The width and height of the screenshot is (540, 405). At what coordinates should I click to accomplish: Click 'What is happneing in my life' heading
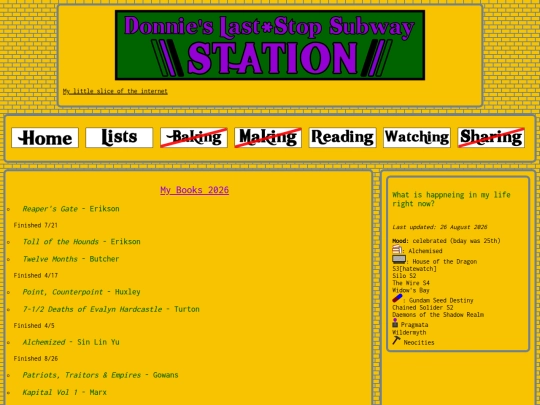click(451, 199)
